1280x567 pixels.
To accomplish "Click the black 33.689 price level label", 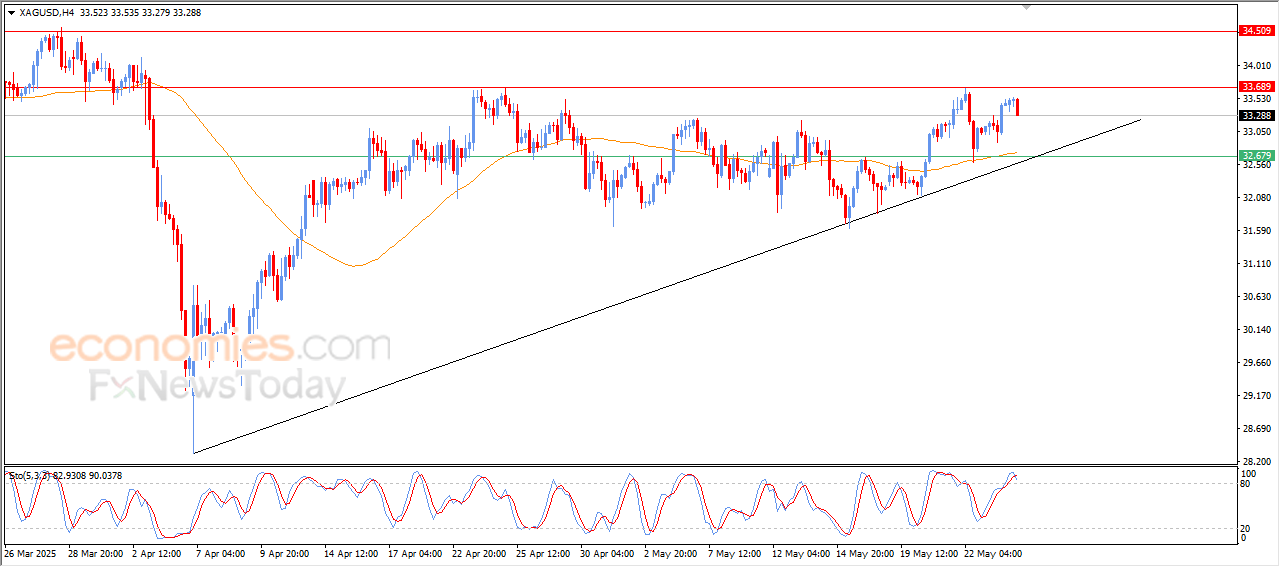I will [x=1255, y=87].
